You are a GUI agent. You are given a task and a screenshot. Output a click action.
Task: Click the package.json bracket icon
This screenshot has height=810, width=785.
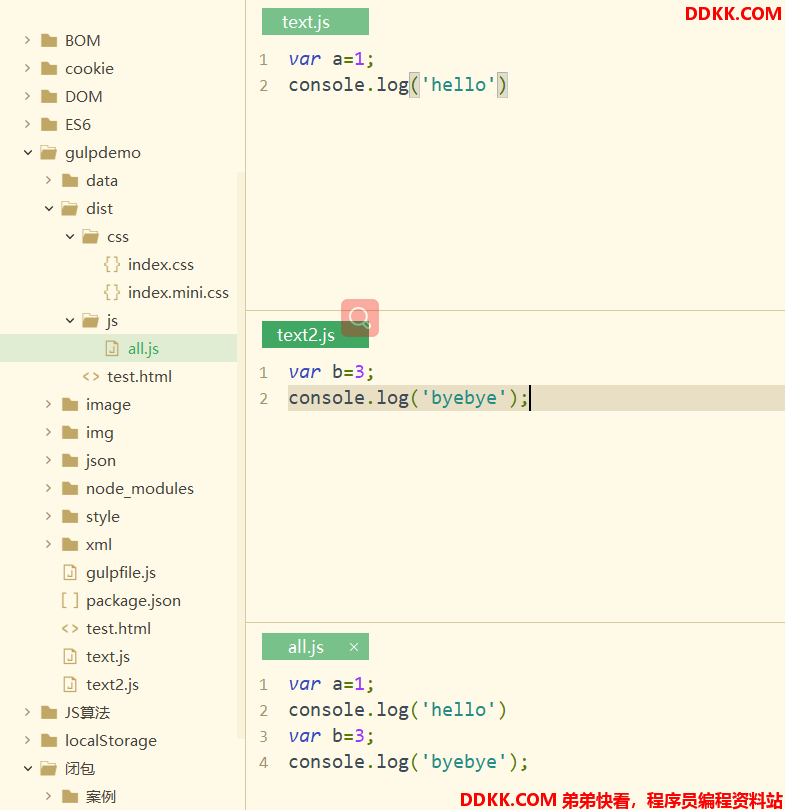(x=70, y=600)
